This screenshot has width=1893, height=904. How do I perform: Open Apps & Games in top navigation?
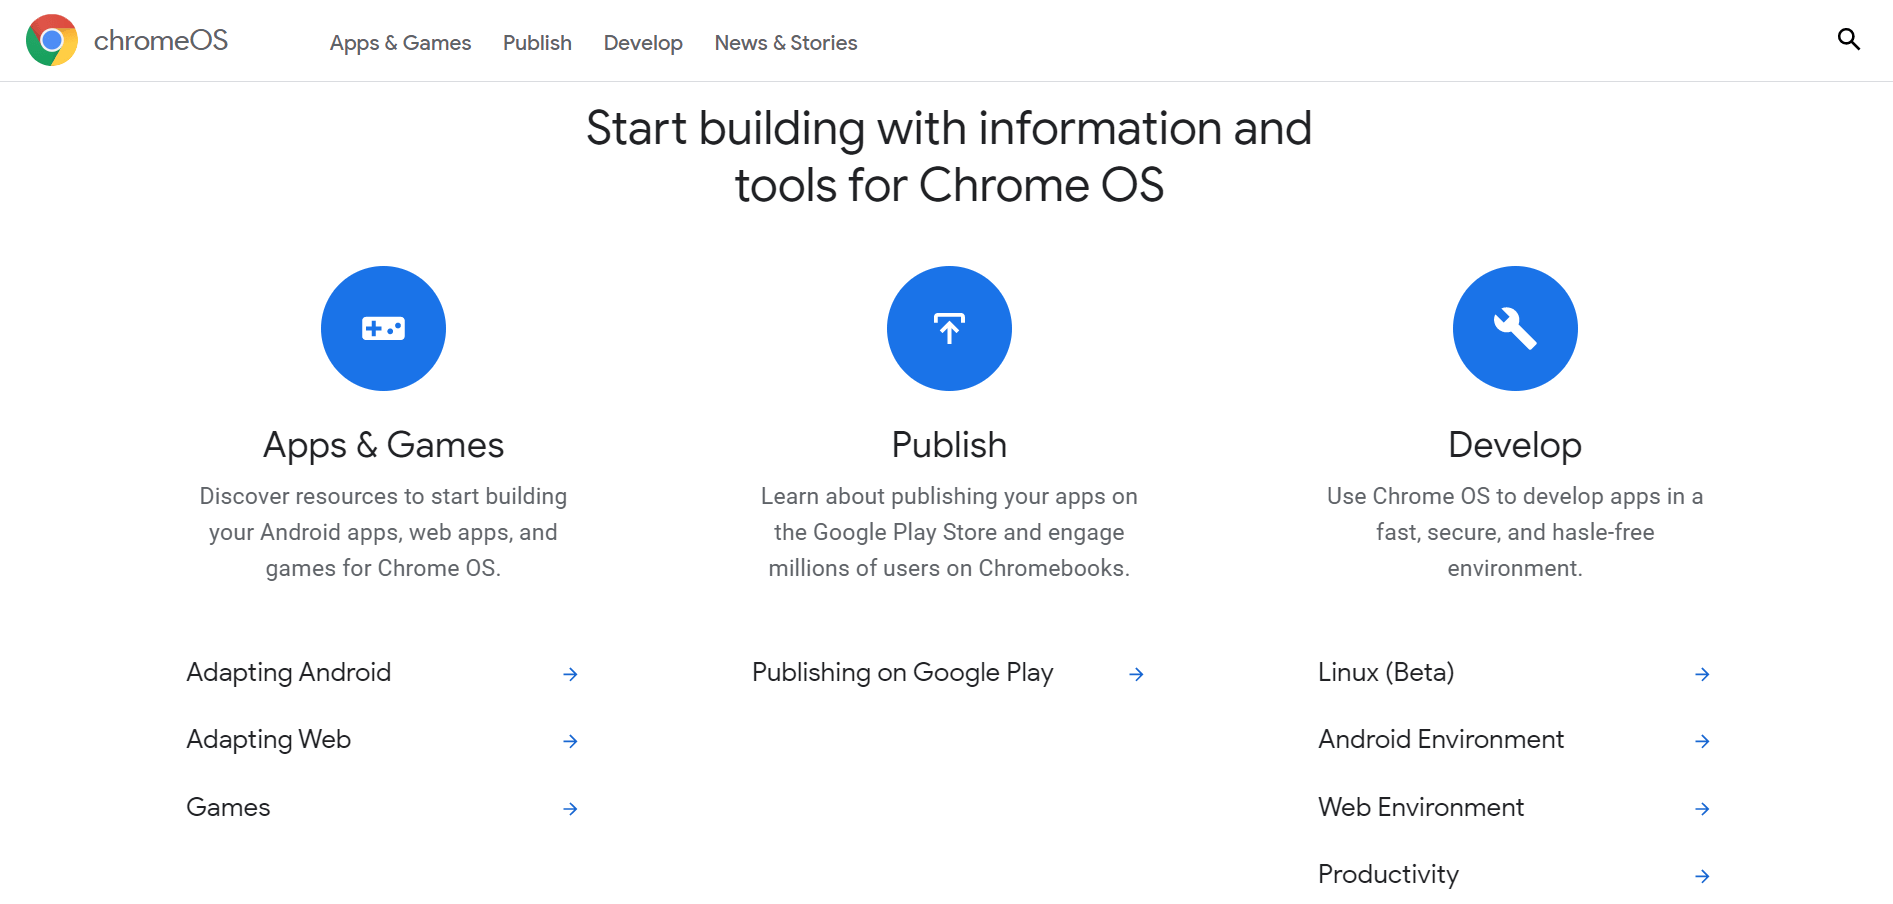point(400,43)
